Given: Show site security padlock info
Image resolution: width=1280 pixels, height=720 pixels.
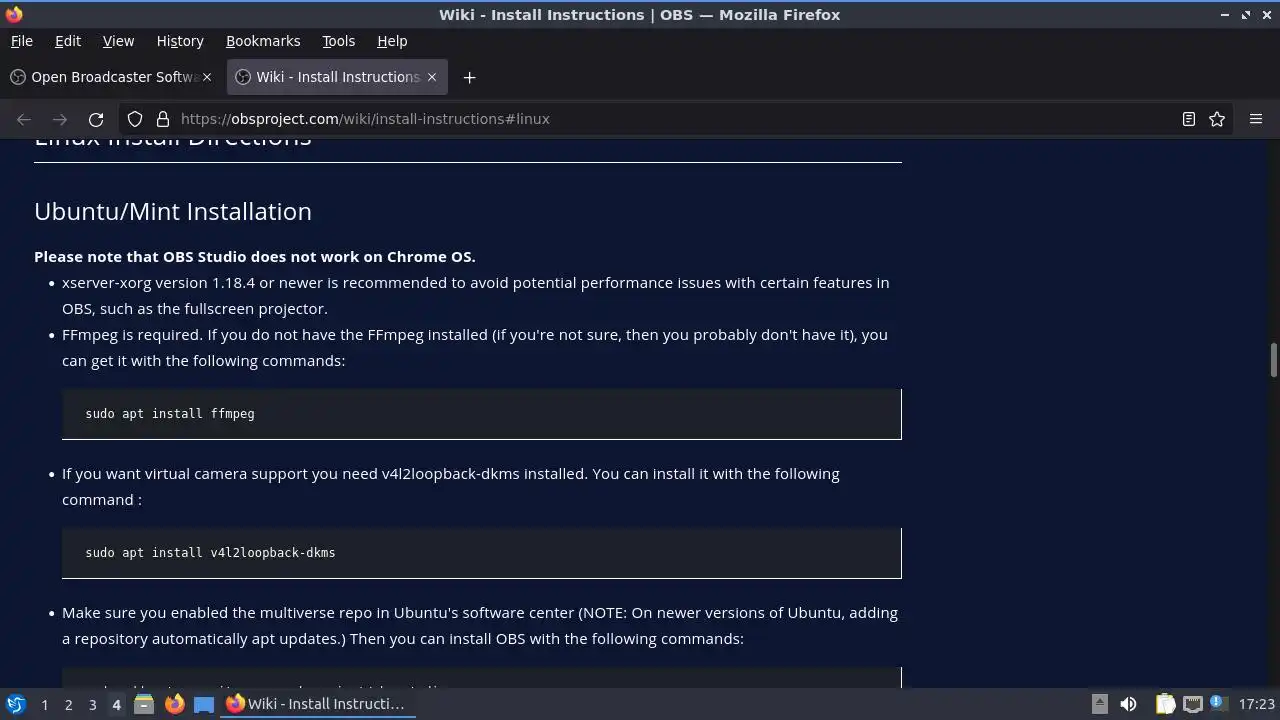Looking at the screenshot, I should click(x=163, y=119).
